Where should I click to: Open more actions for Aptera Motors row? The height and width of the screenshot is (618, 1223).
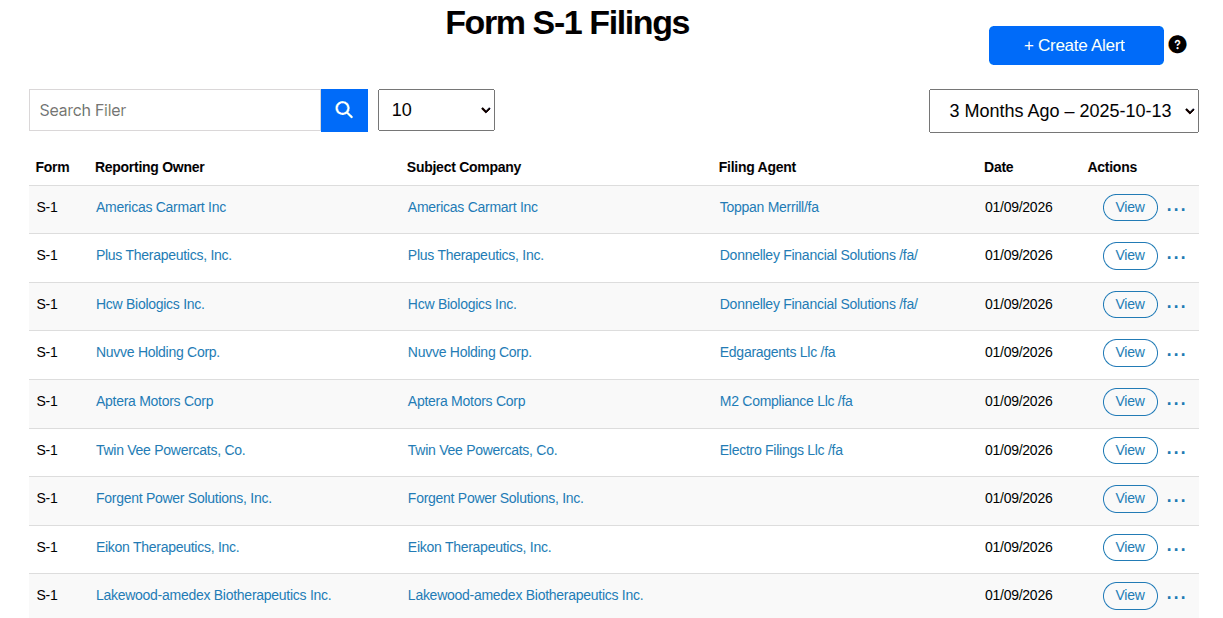[1176, 403]
